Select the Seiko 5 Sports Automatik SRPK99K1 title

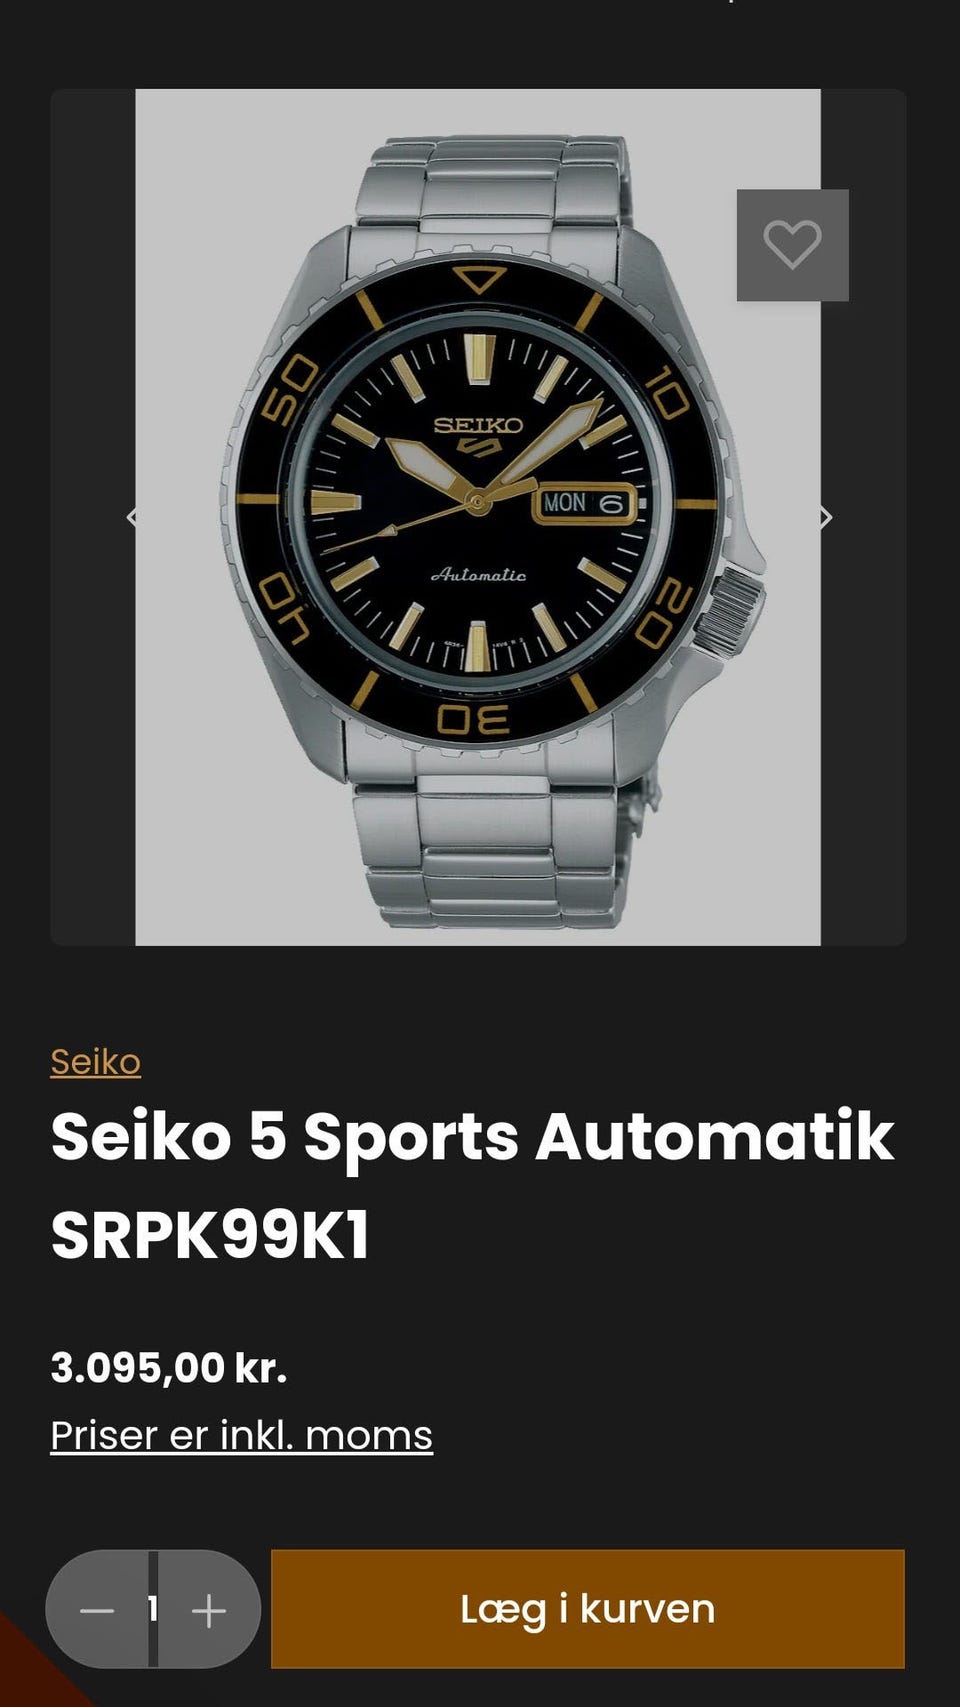pos(472,1186)
